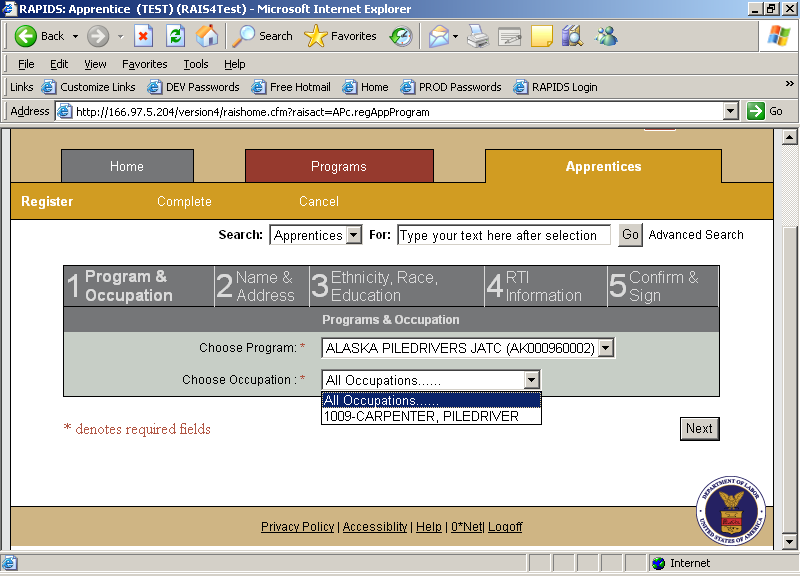Image resolution: width=800 pixels, height=576 pixels.
Task: Click the scrollbar down arrow
Action: coord(789,541)
